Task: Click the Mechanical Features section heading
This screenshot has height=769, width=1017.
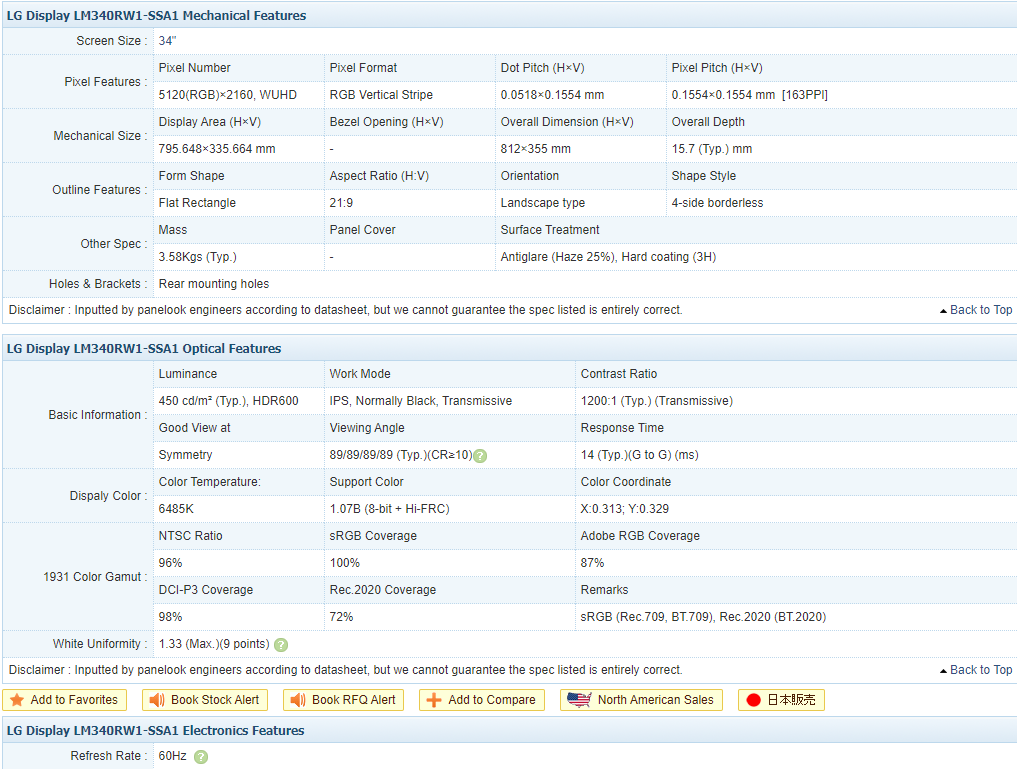Action: tap(157, 15)
